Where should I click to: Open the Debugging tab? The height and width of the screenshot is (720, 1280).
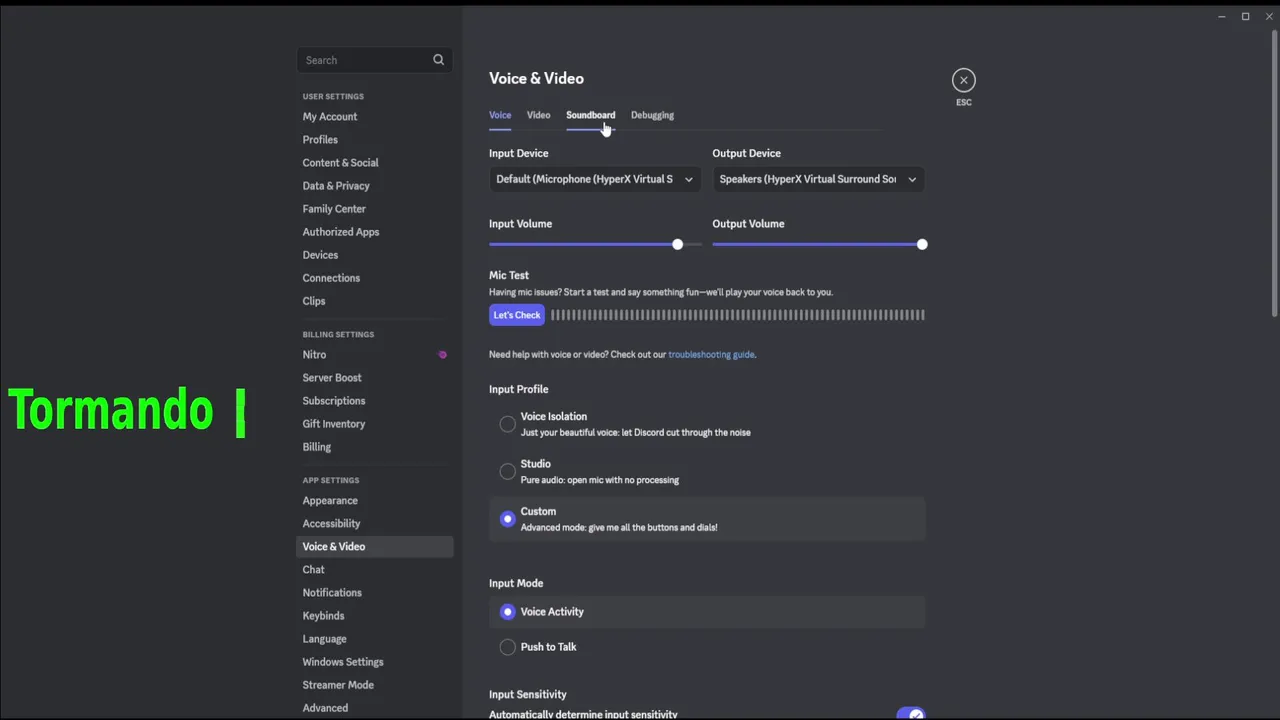(x=652, y=115)
